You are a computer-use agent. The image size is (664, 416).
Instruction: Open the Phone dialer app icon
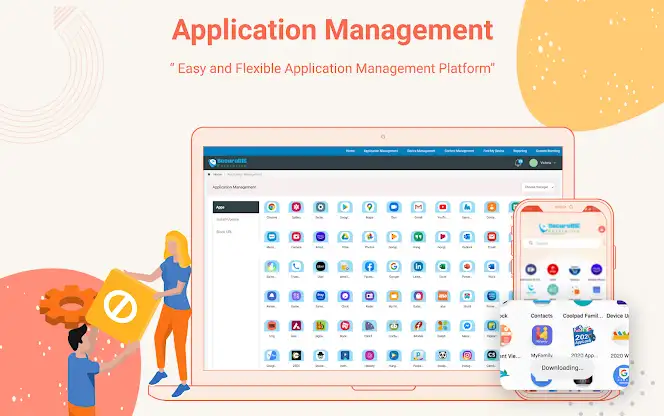pyautogui.click(x=296, y=266)
